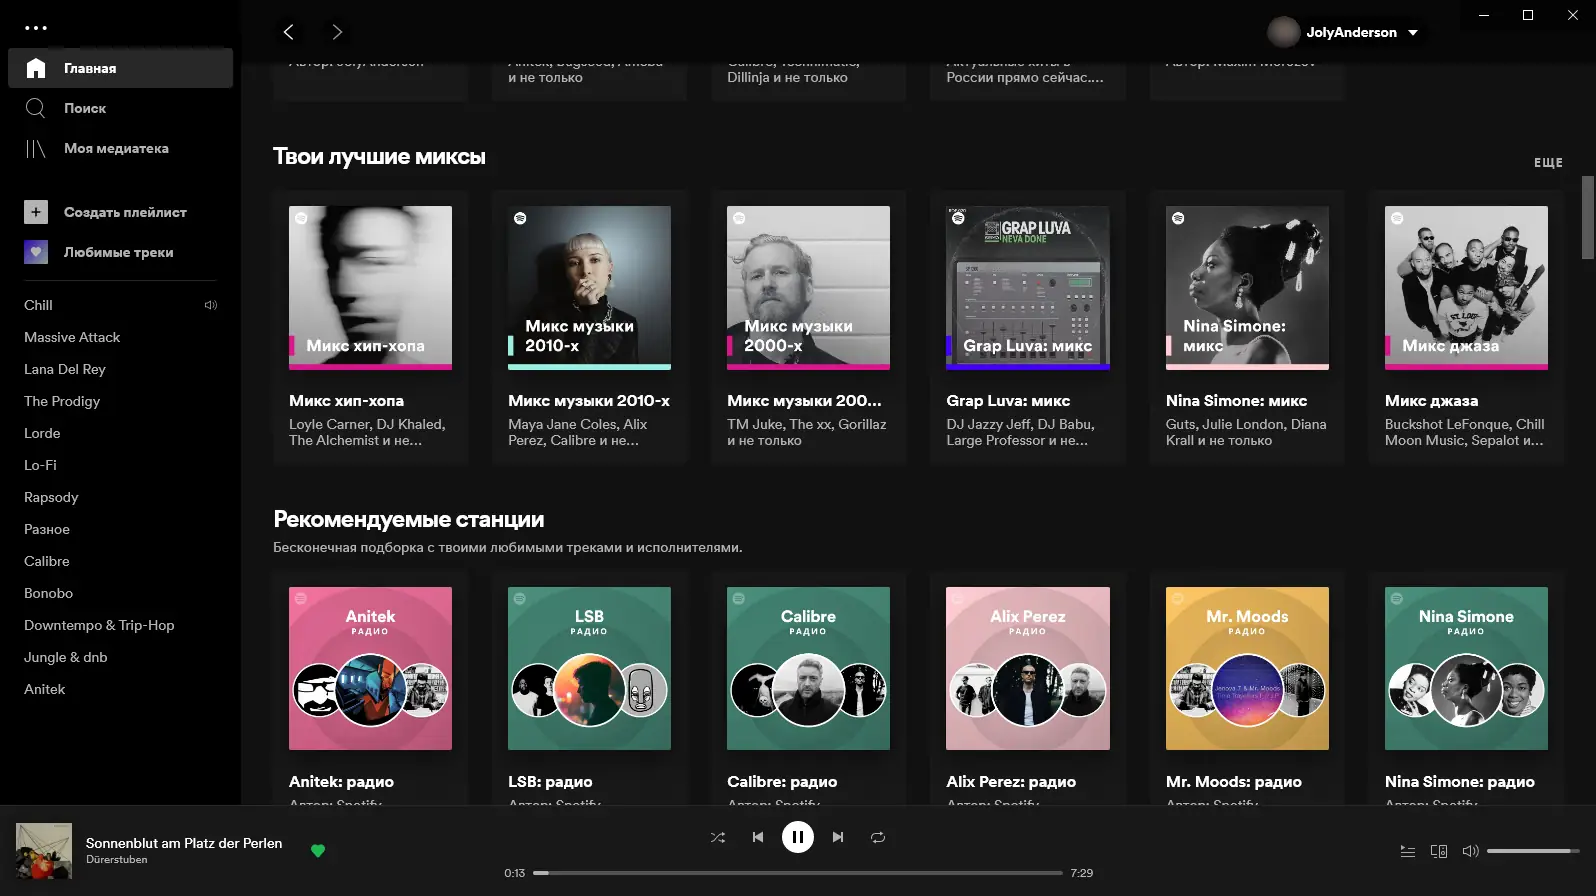The height and width of the screenshot is (896, 1596).
Task: Adjust the volume slider
Action: coord(1533,851)
